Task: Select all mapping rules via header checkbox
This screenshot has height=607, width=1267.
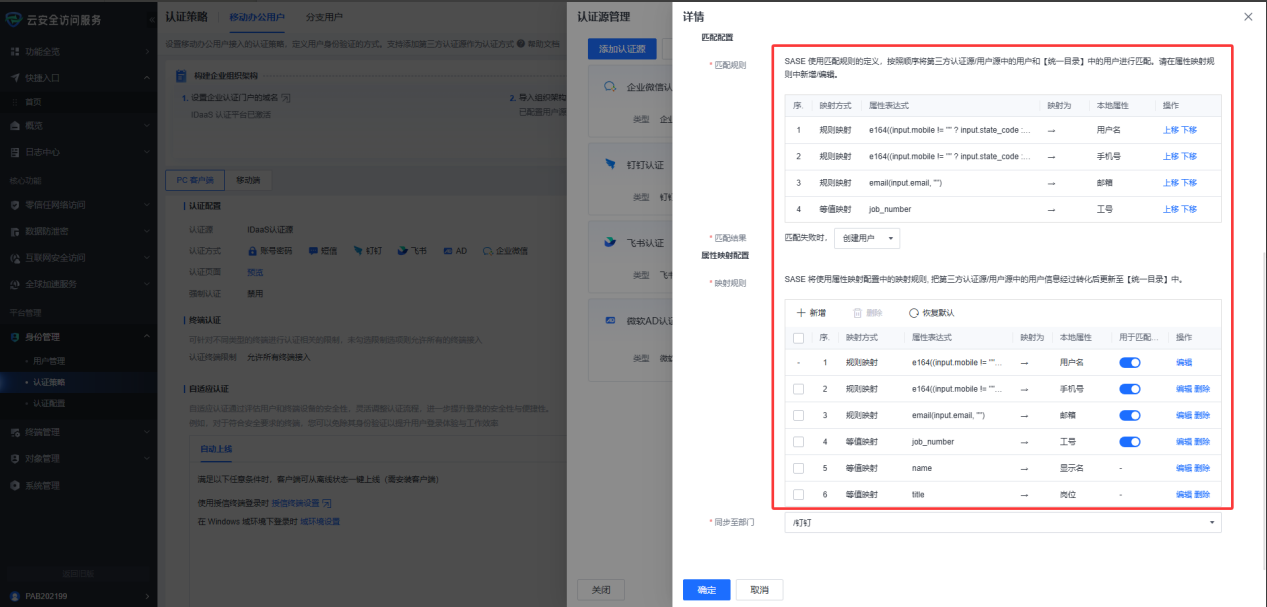Action: point(798,338)
